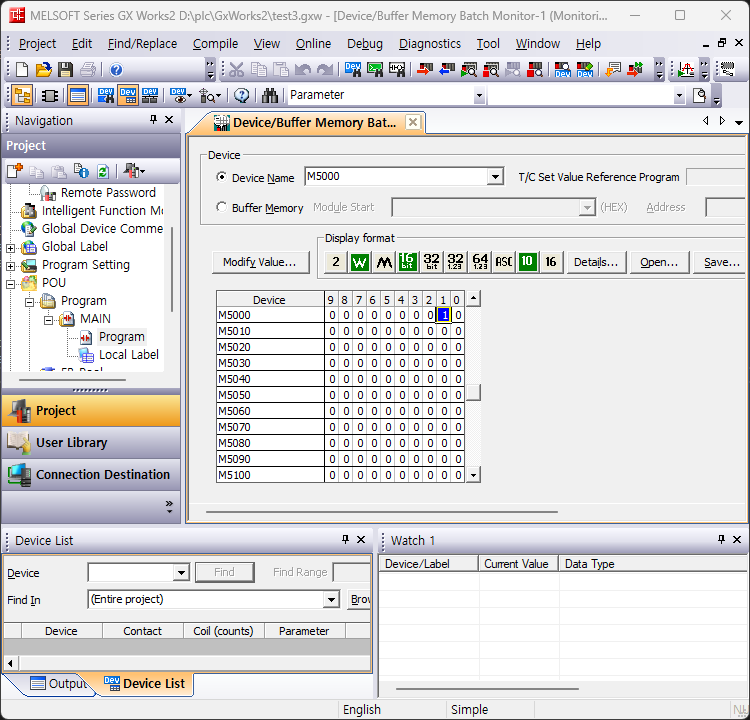Image resolution: width=750 pixels, height=720 pixels.
Task: Click New Data icon in Project toolbar
Action: [x=15, y=170]
